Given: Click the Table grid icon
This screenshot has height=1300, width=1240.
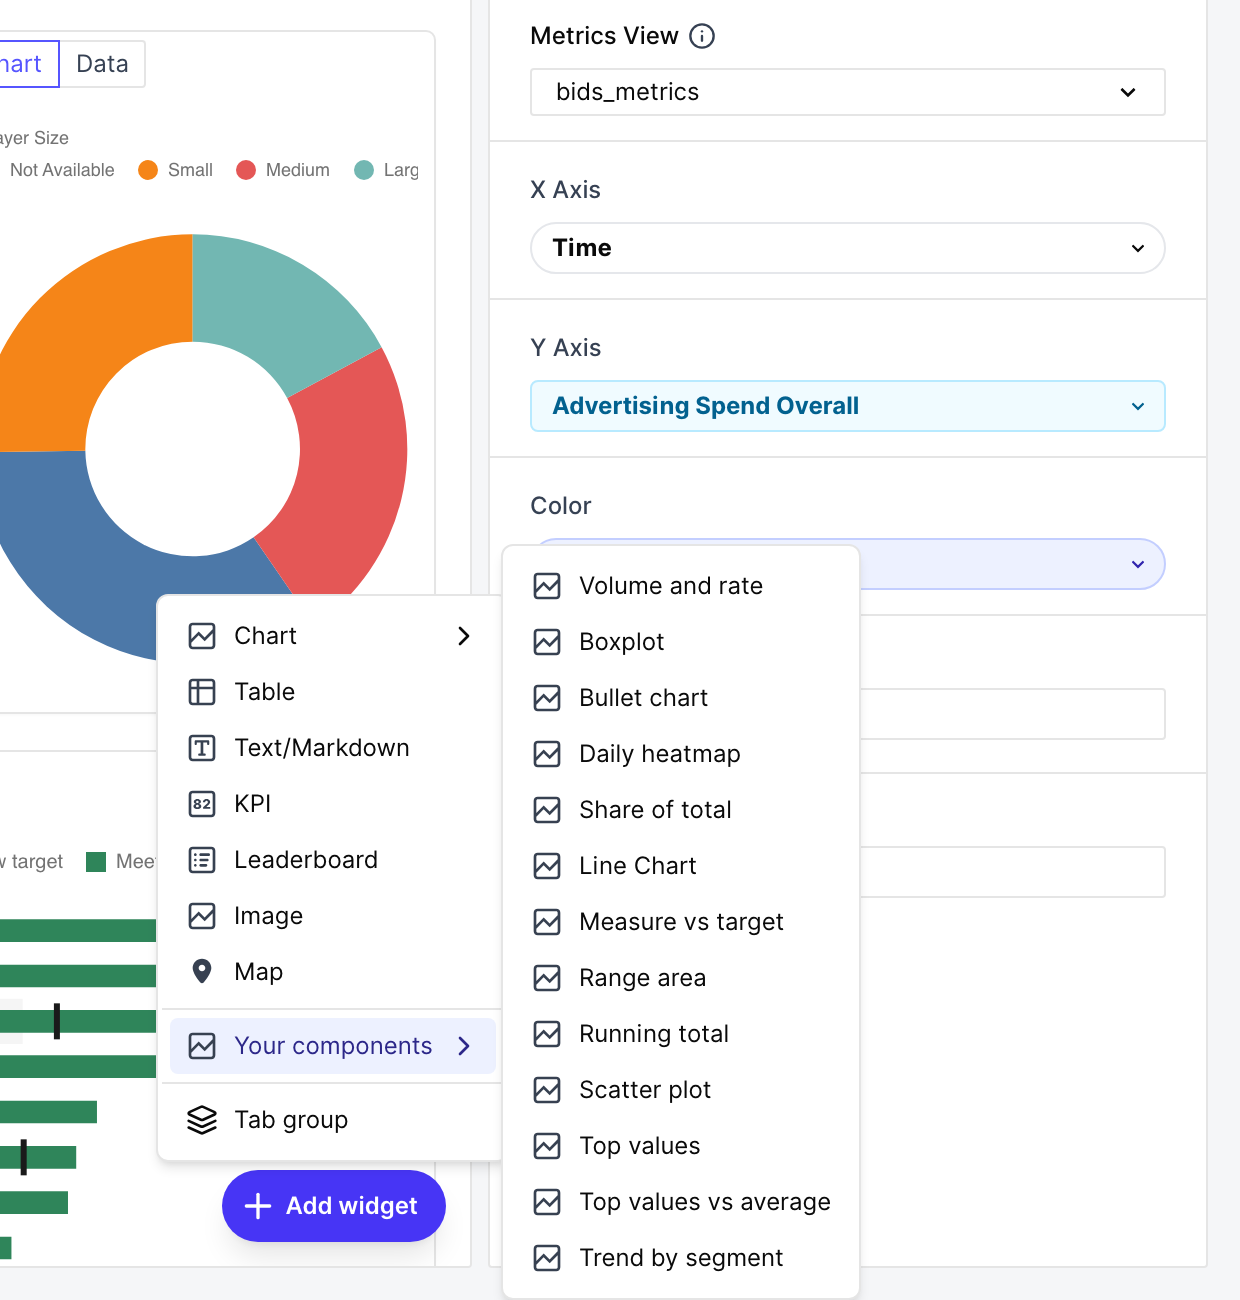Looking at the screenshot, I should (202, 692).
